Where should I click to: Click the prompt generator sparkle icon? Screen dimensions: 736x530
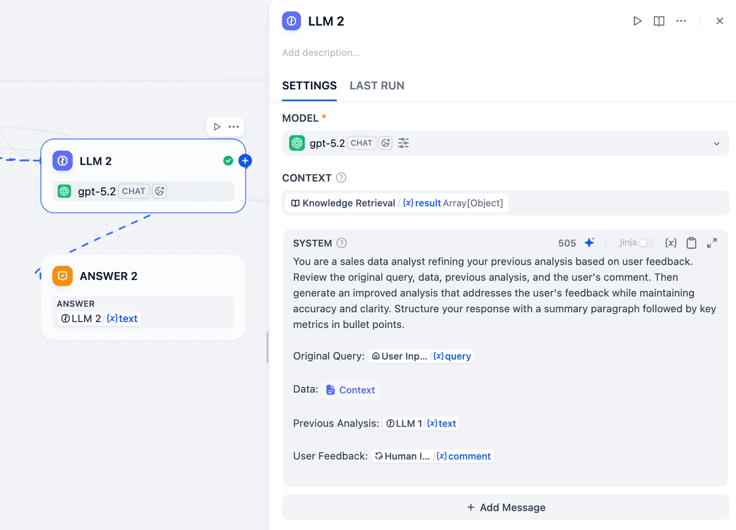pos(590,243)
